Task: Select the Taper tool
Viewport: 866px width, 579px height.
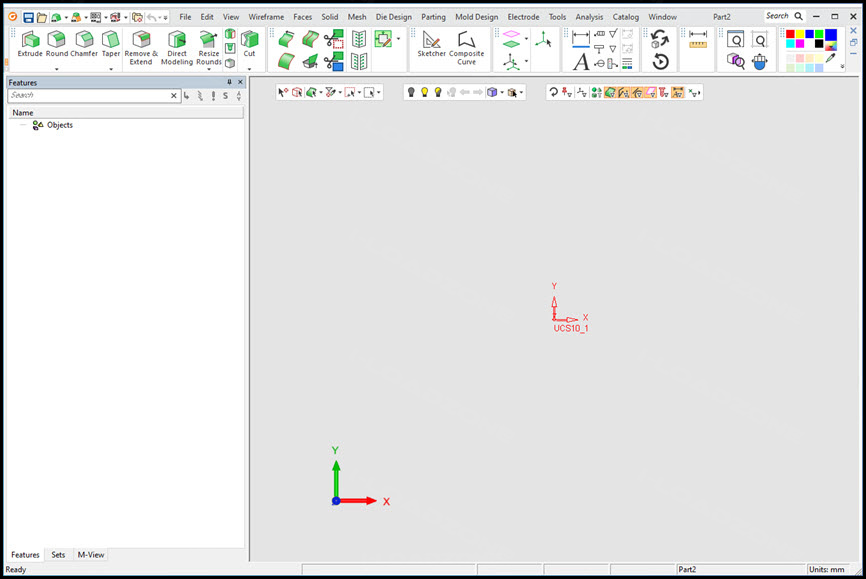Action: pos(110,44)
